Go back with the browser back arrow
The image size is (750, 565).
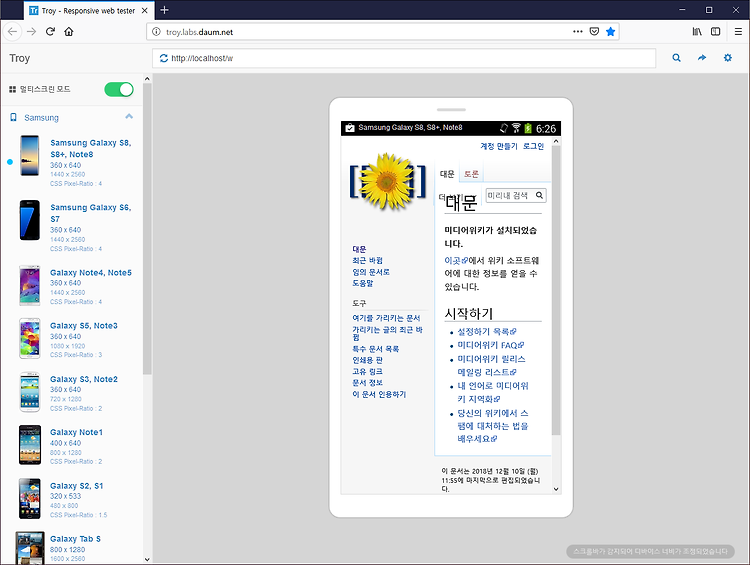pos(12,32)
